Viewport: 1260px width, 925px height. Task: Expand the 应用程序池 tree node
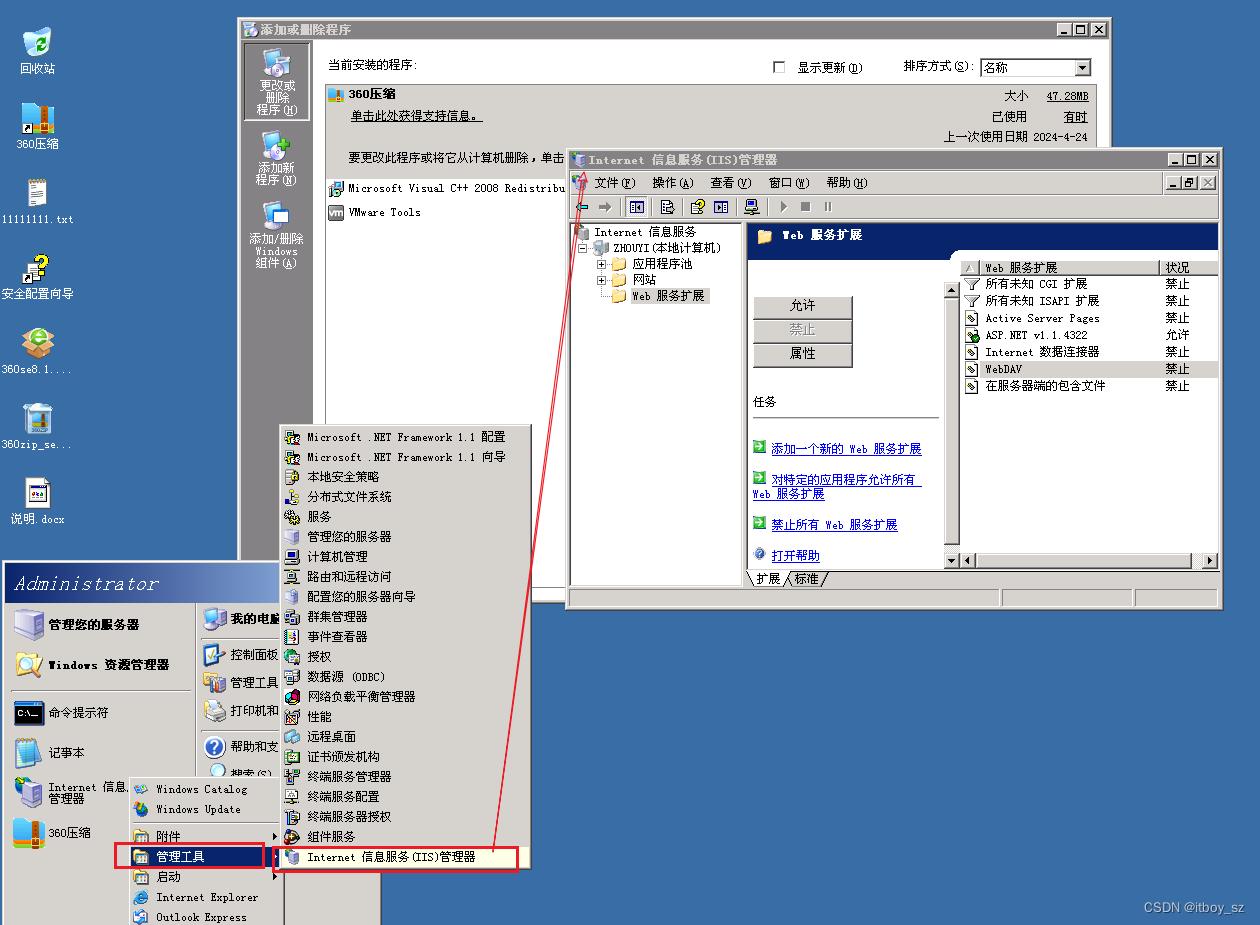(x=602, y=264)
